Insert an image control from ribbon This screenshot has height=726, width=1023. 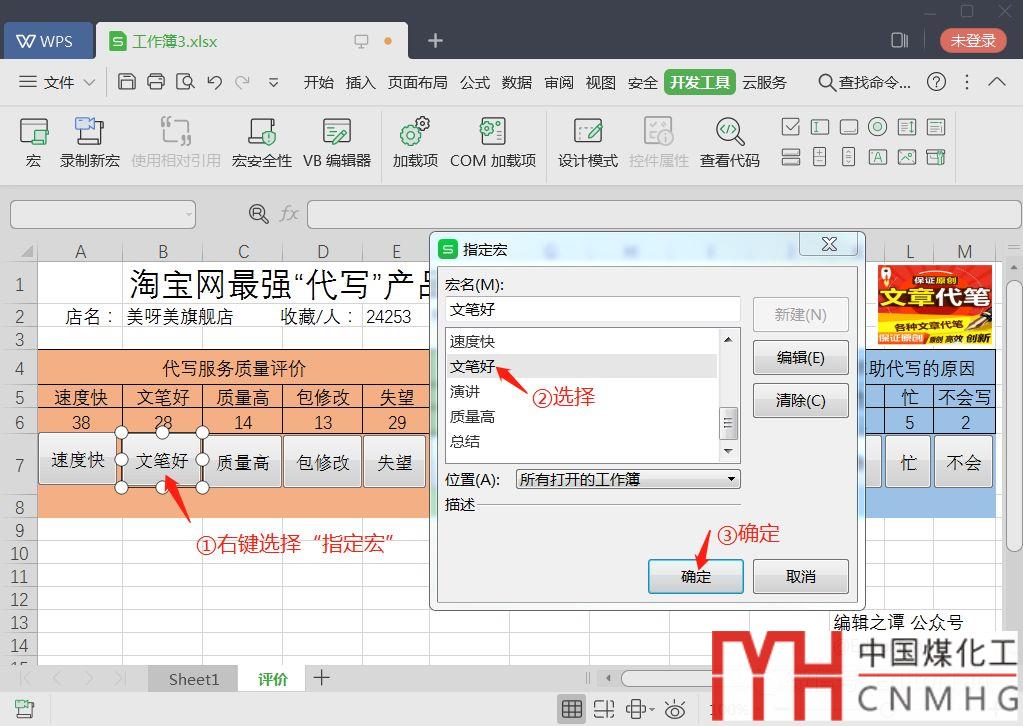(x=907, y=157)
